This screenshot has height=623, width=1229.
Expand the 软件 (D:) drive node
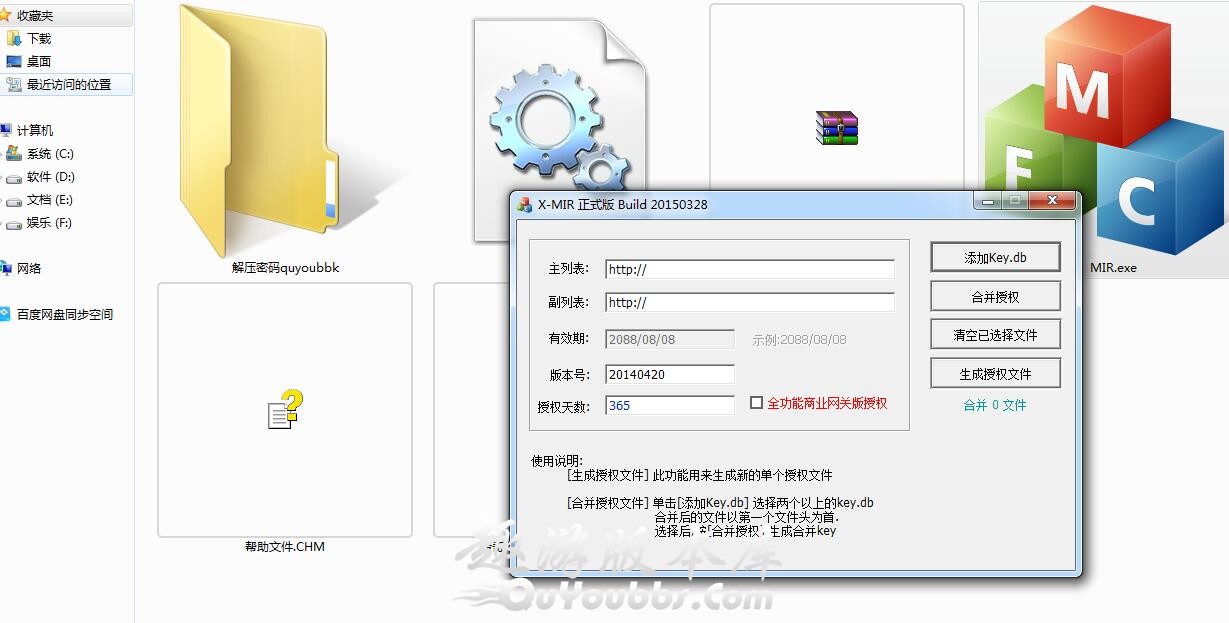(x=2, y=177)
